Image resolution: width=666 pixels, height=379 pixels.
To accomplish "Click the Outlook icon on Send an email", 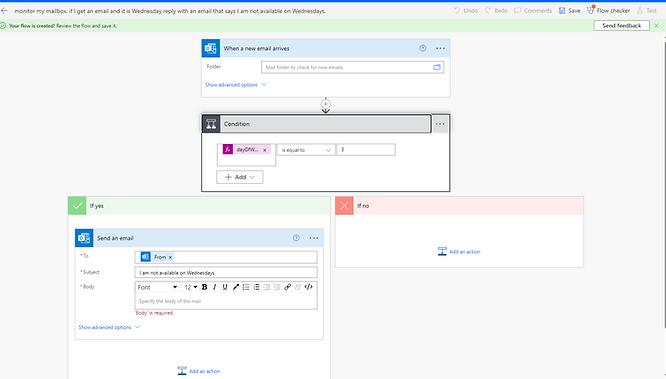I will [84, 238].
